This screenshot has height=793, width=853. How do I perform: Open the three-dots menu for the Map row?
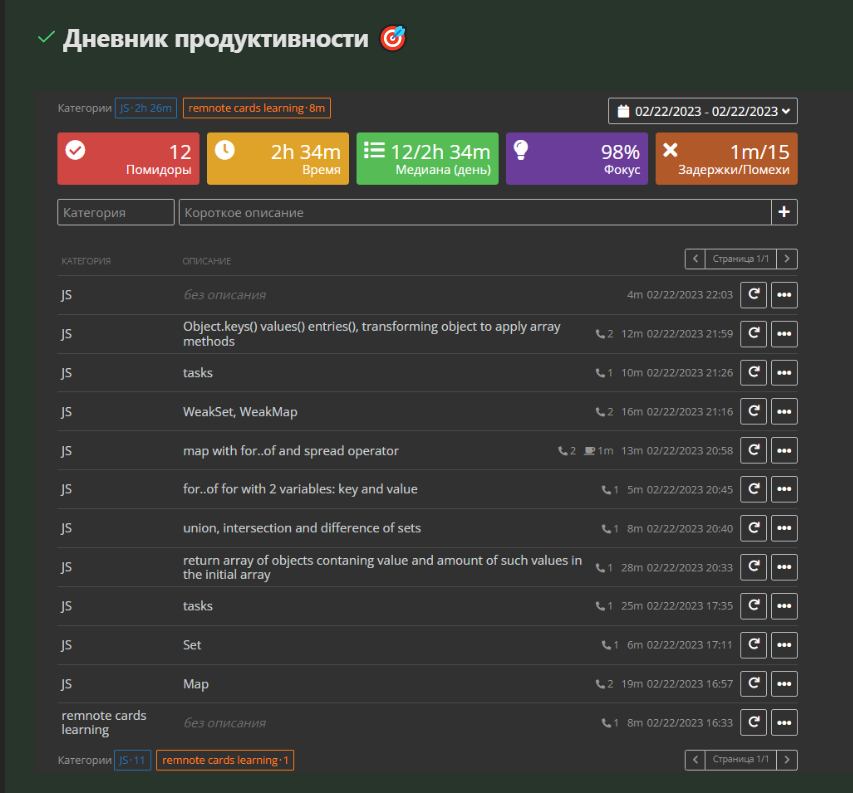pyautogui.click(x=784, y=684)
